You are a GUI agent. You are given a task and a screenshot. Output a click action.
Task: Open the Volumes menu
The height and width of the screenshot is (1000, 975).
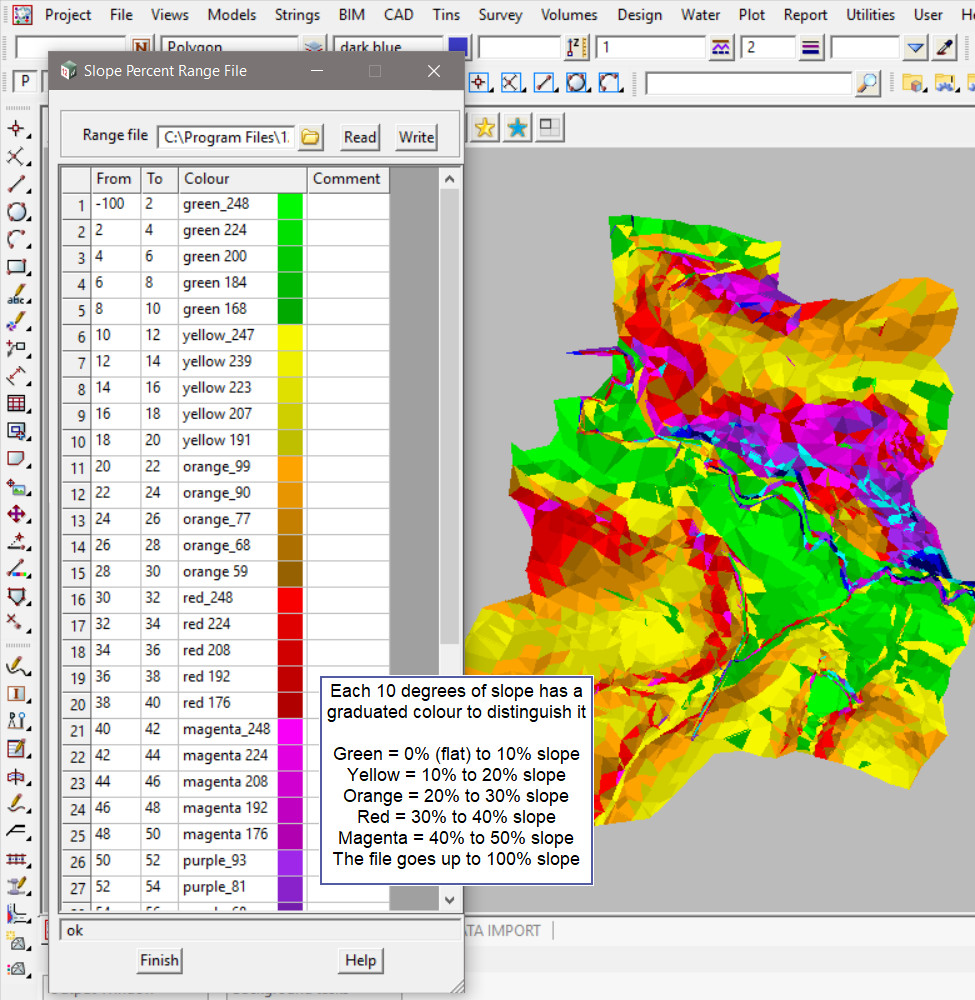click(569, 15)
